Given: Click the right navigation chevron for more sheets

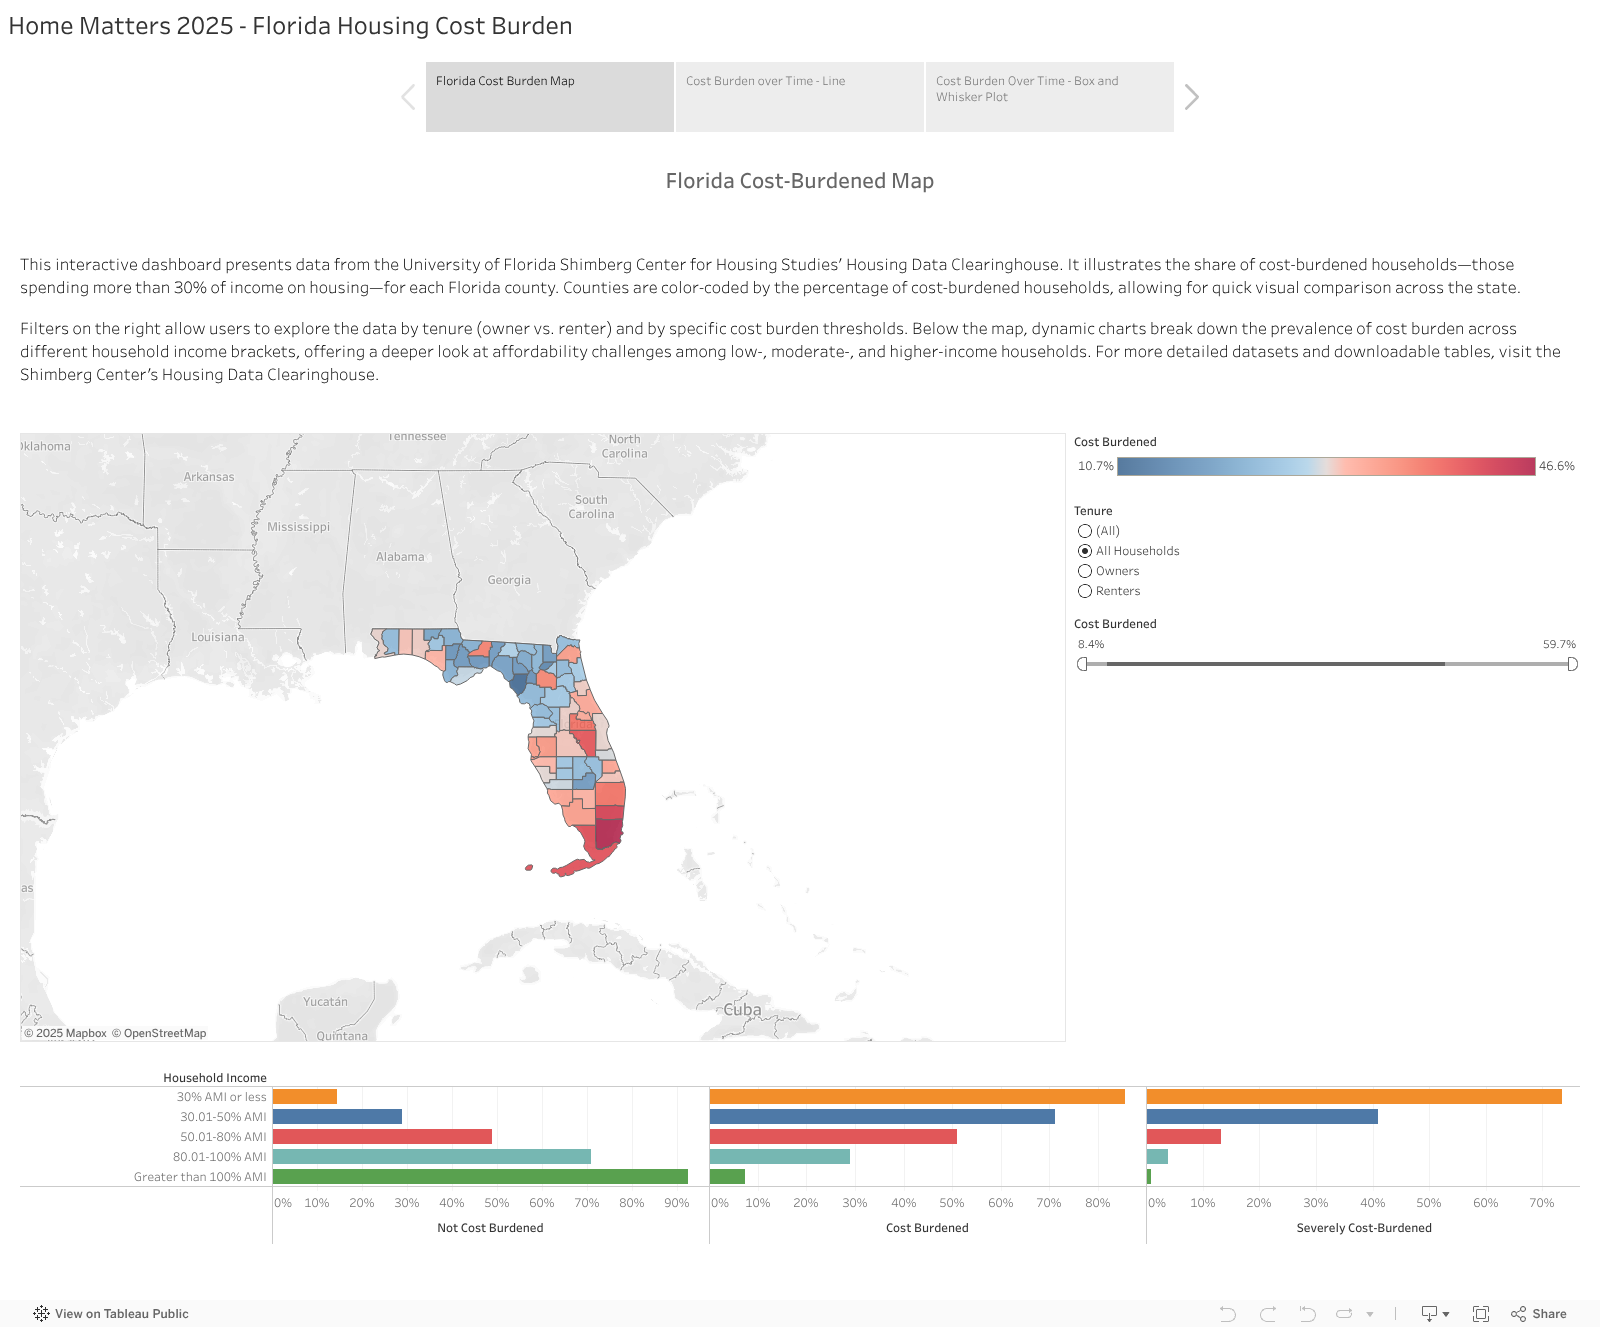Looking at the screenshot, I should [1191, 96].
